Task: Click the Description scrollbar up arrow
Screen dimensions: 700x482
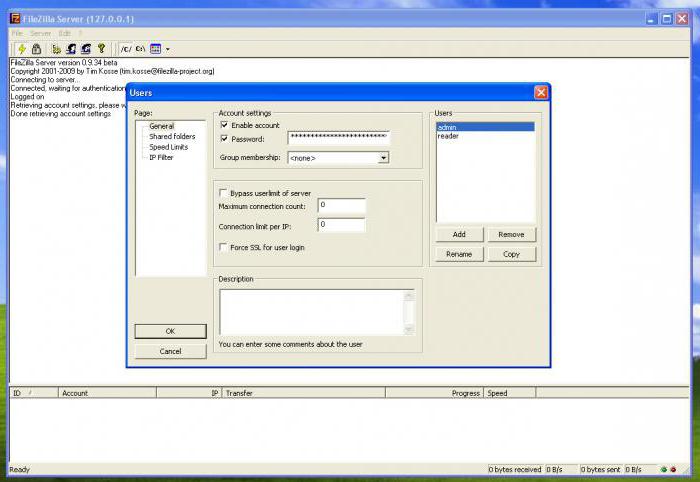Action: click(409, 295)
